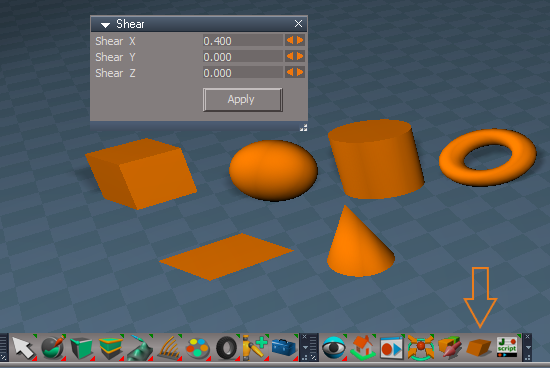Select the arrow pointer tool
This screenshot has width=550, height=368.
(x=23, y=347)
